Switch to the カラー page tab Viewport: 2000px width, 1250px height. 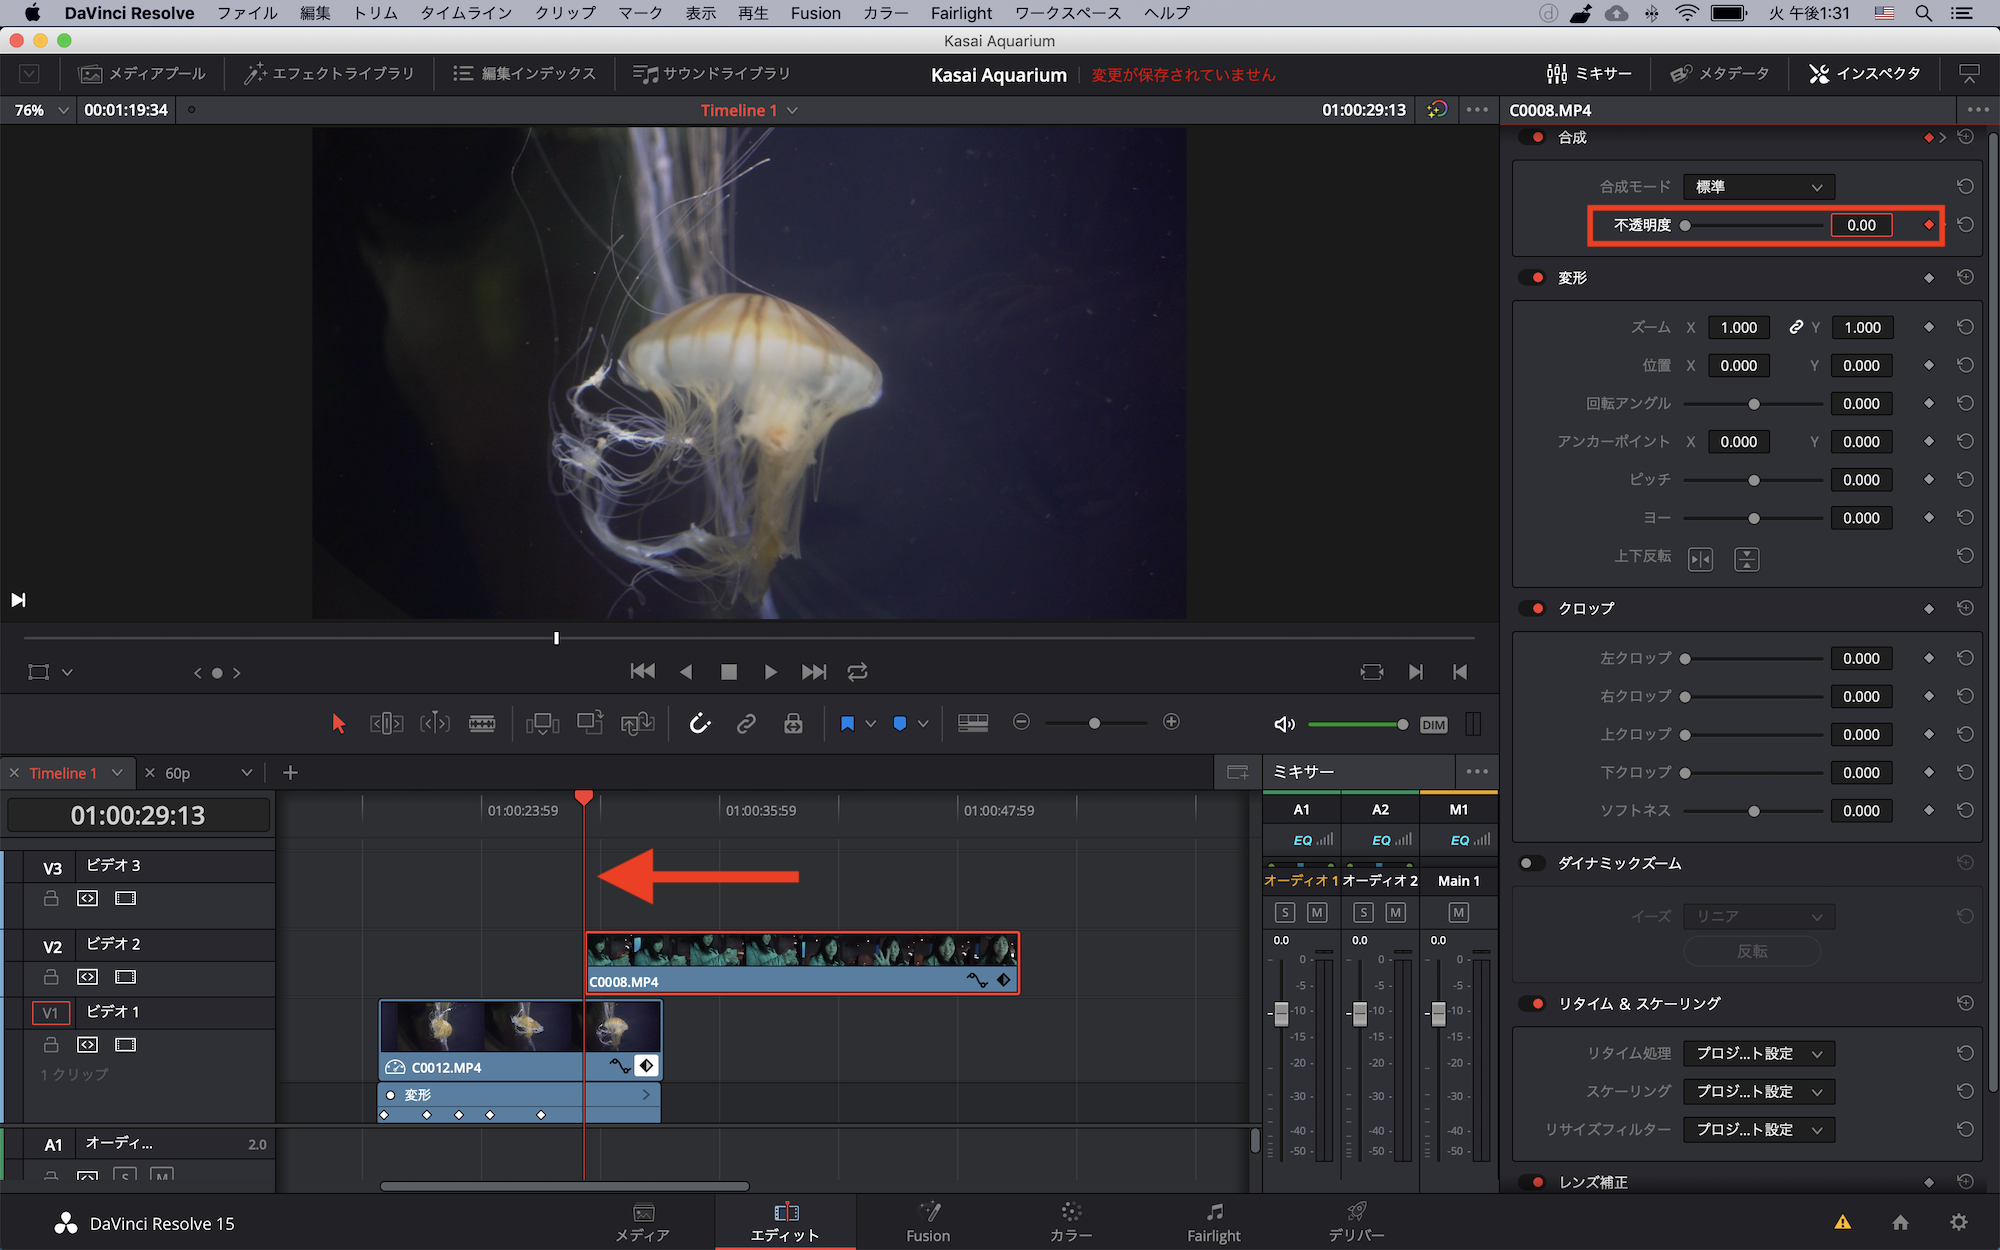tap(1070, 1222)
